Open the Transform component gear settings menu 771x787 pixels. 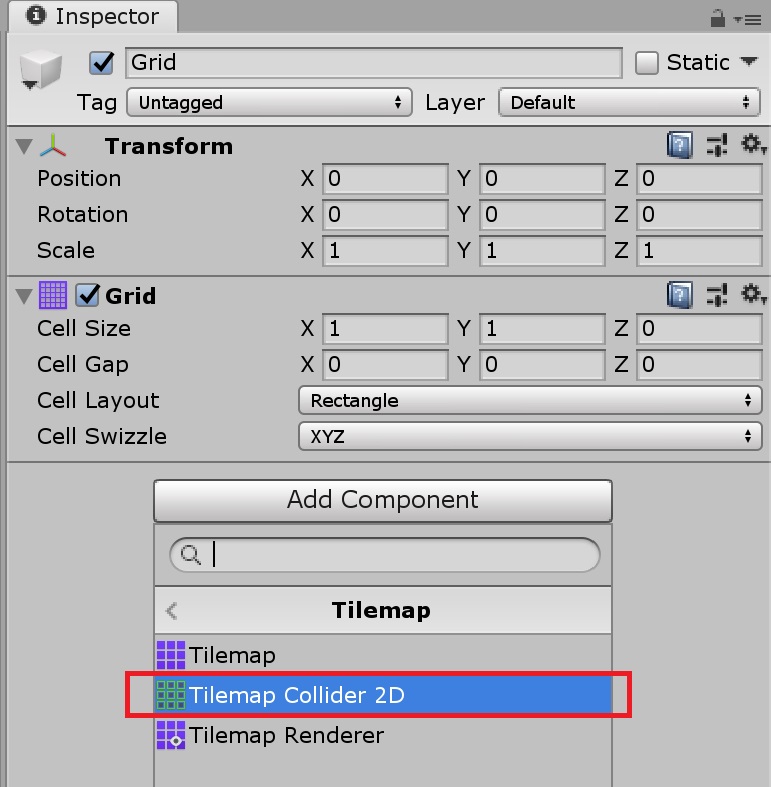point(753,145)
